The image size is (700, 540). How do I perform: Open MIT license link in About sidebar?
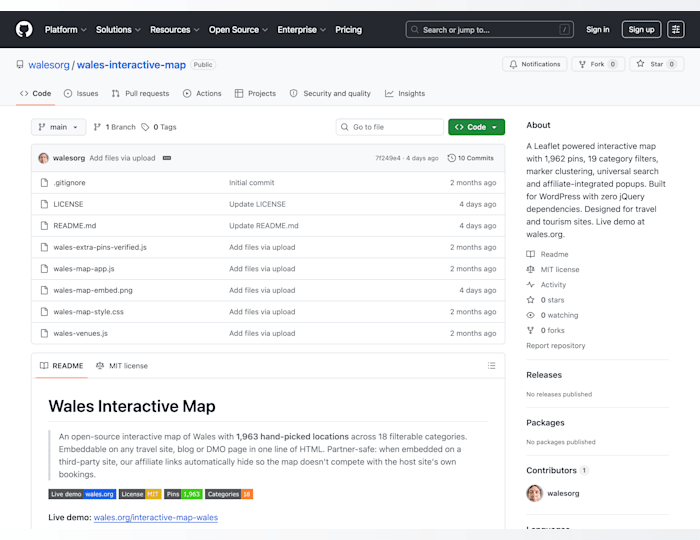coord(553,270)
